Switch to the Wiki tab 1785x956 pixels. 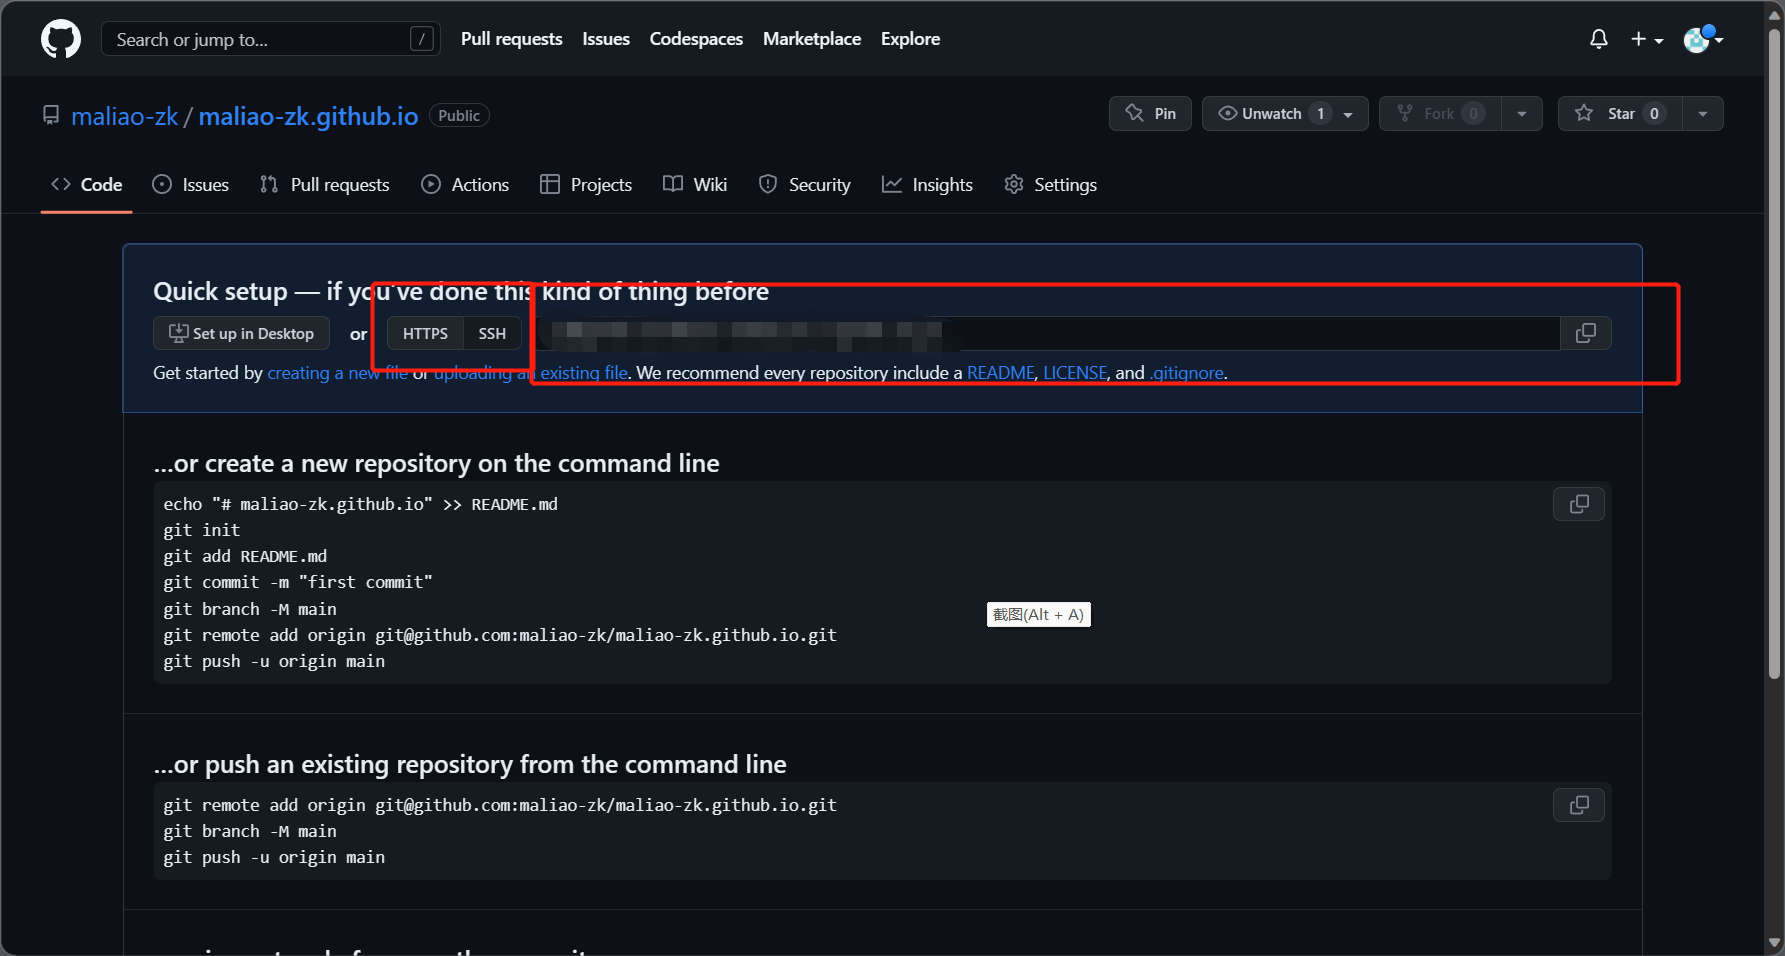click(695, 185)
